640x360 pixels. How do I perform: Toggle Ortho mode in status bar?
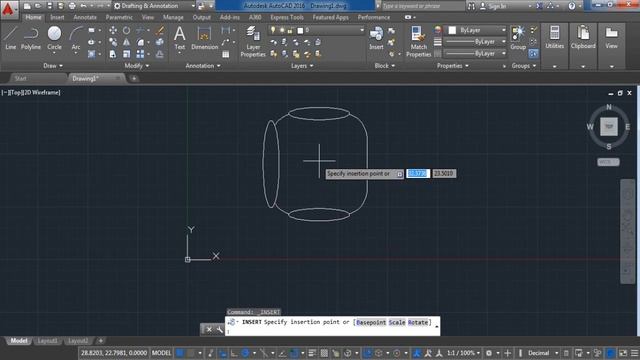234,353
